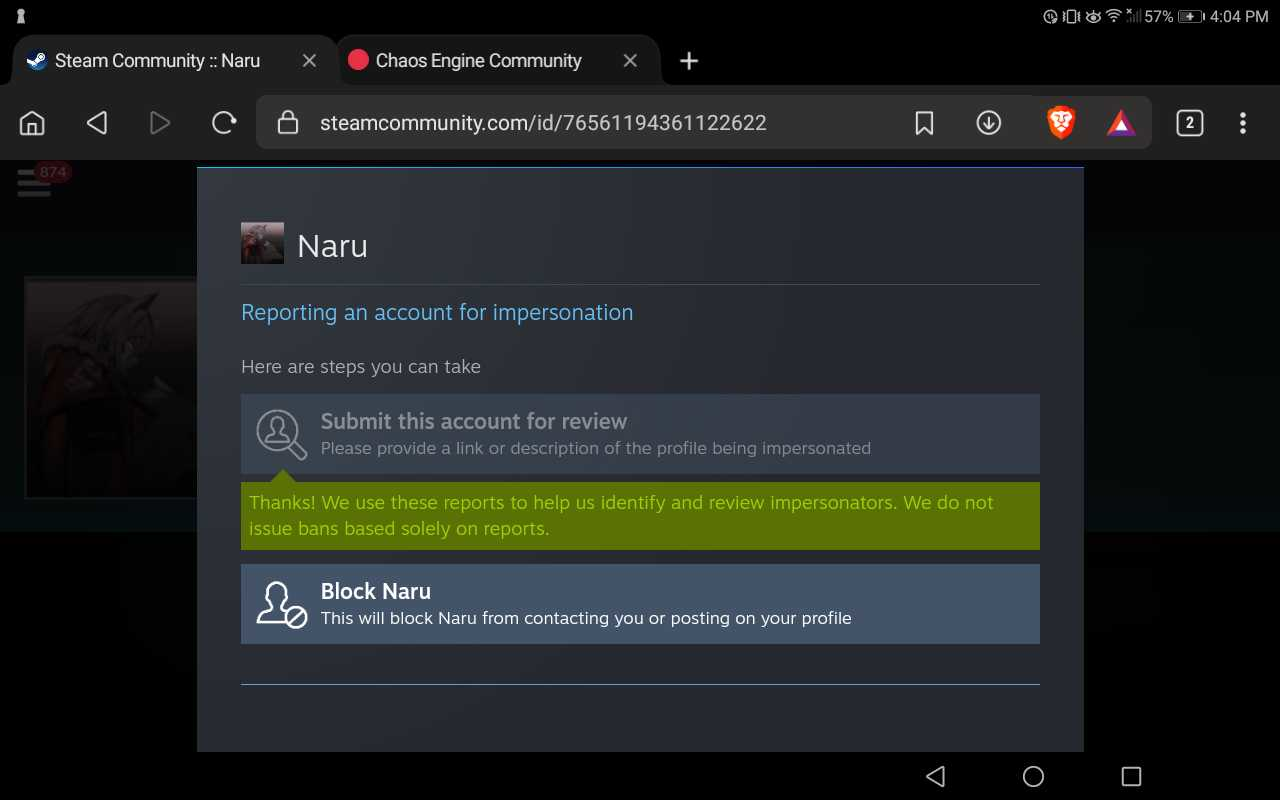This screenshot has height=800, width=1280.
Task: Tap the Android back navigation triangle
Action: pos(935,776)
